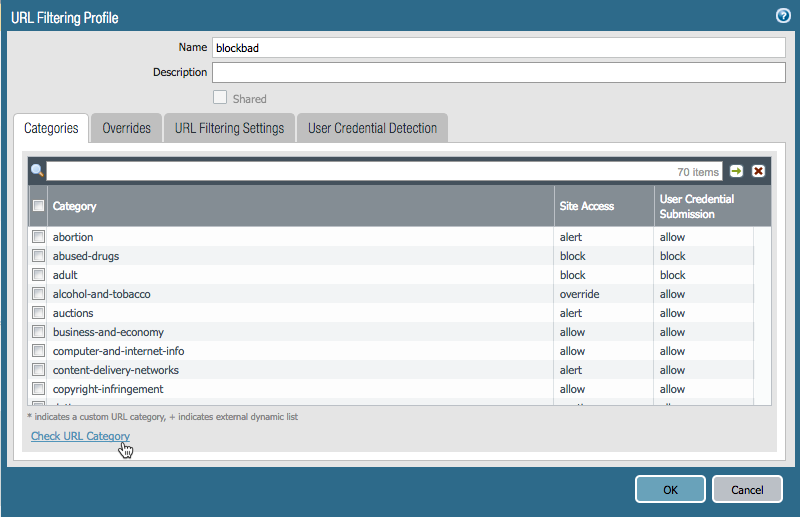Open User Credential Submission value for auctions
The width and height of the screenshot is (800, 517).
[672, 313]
